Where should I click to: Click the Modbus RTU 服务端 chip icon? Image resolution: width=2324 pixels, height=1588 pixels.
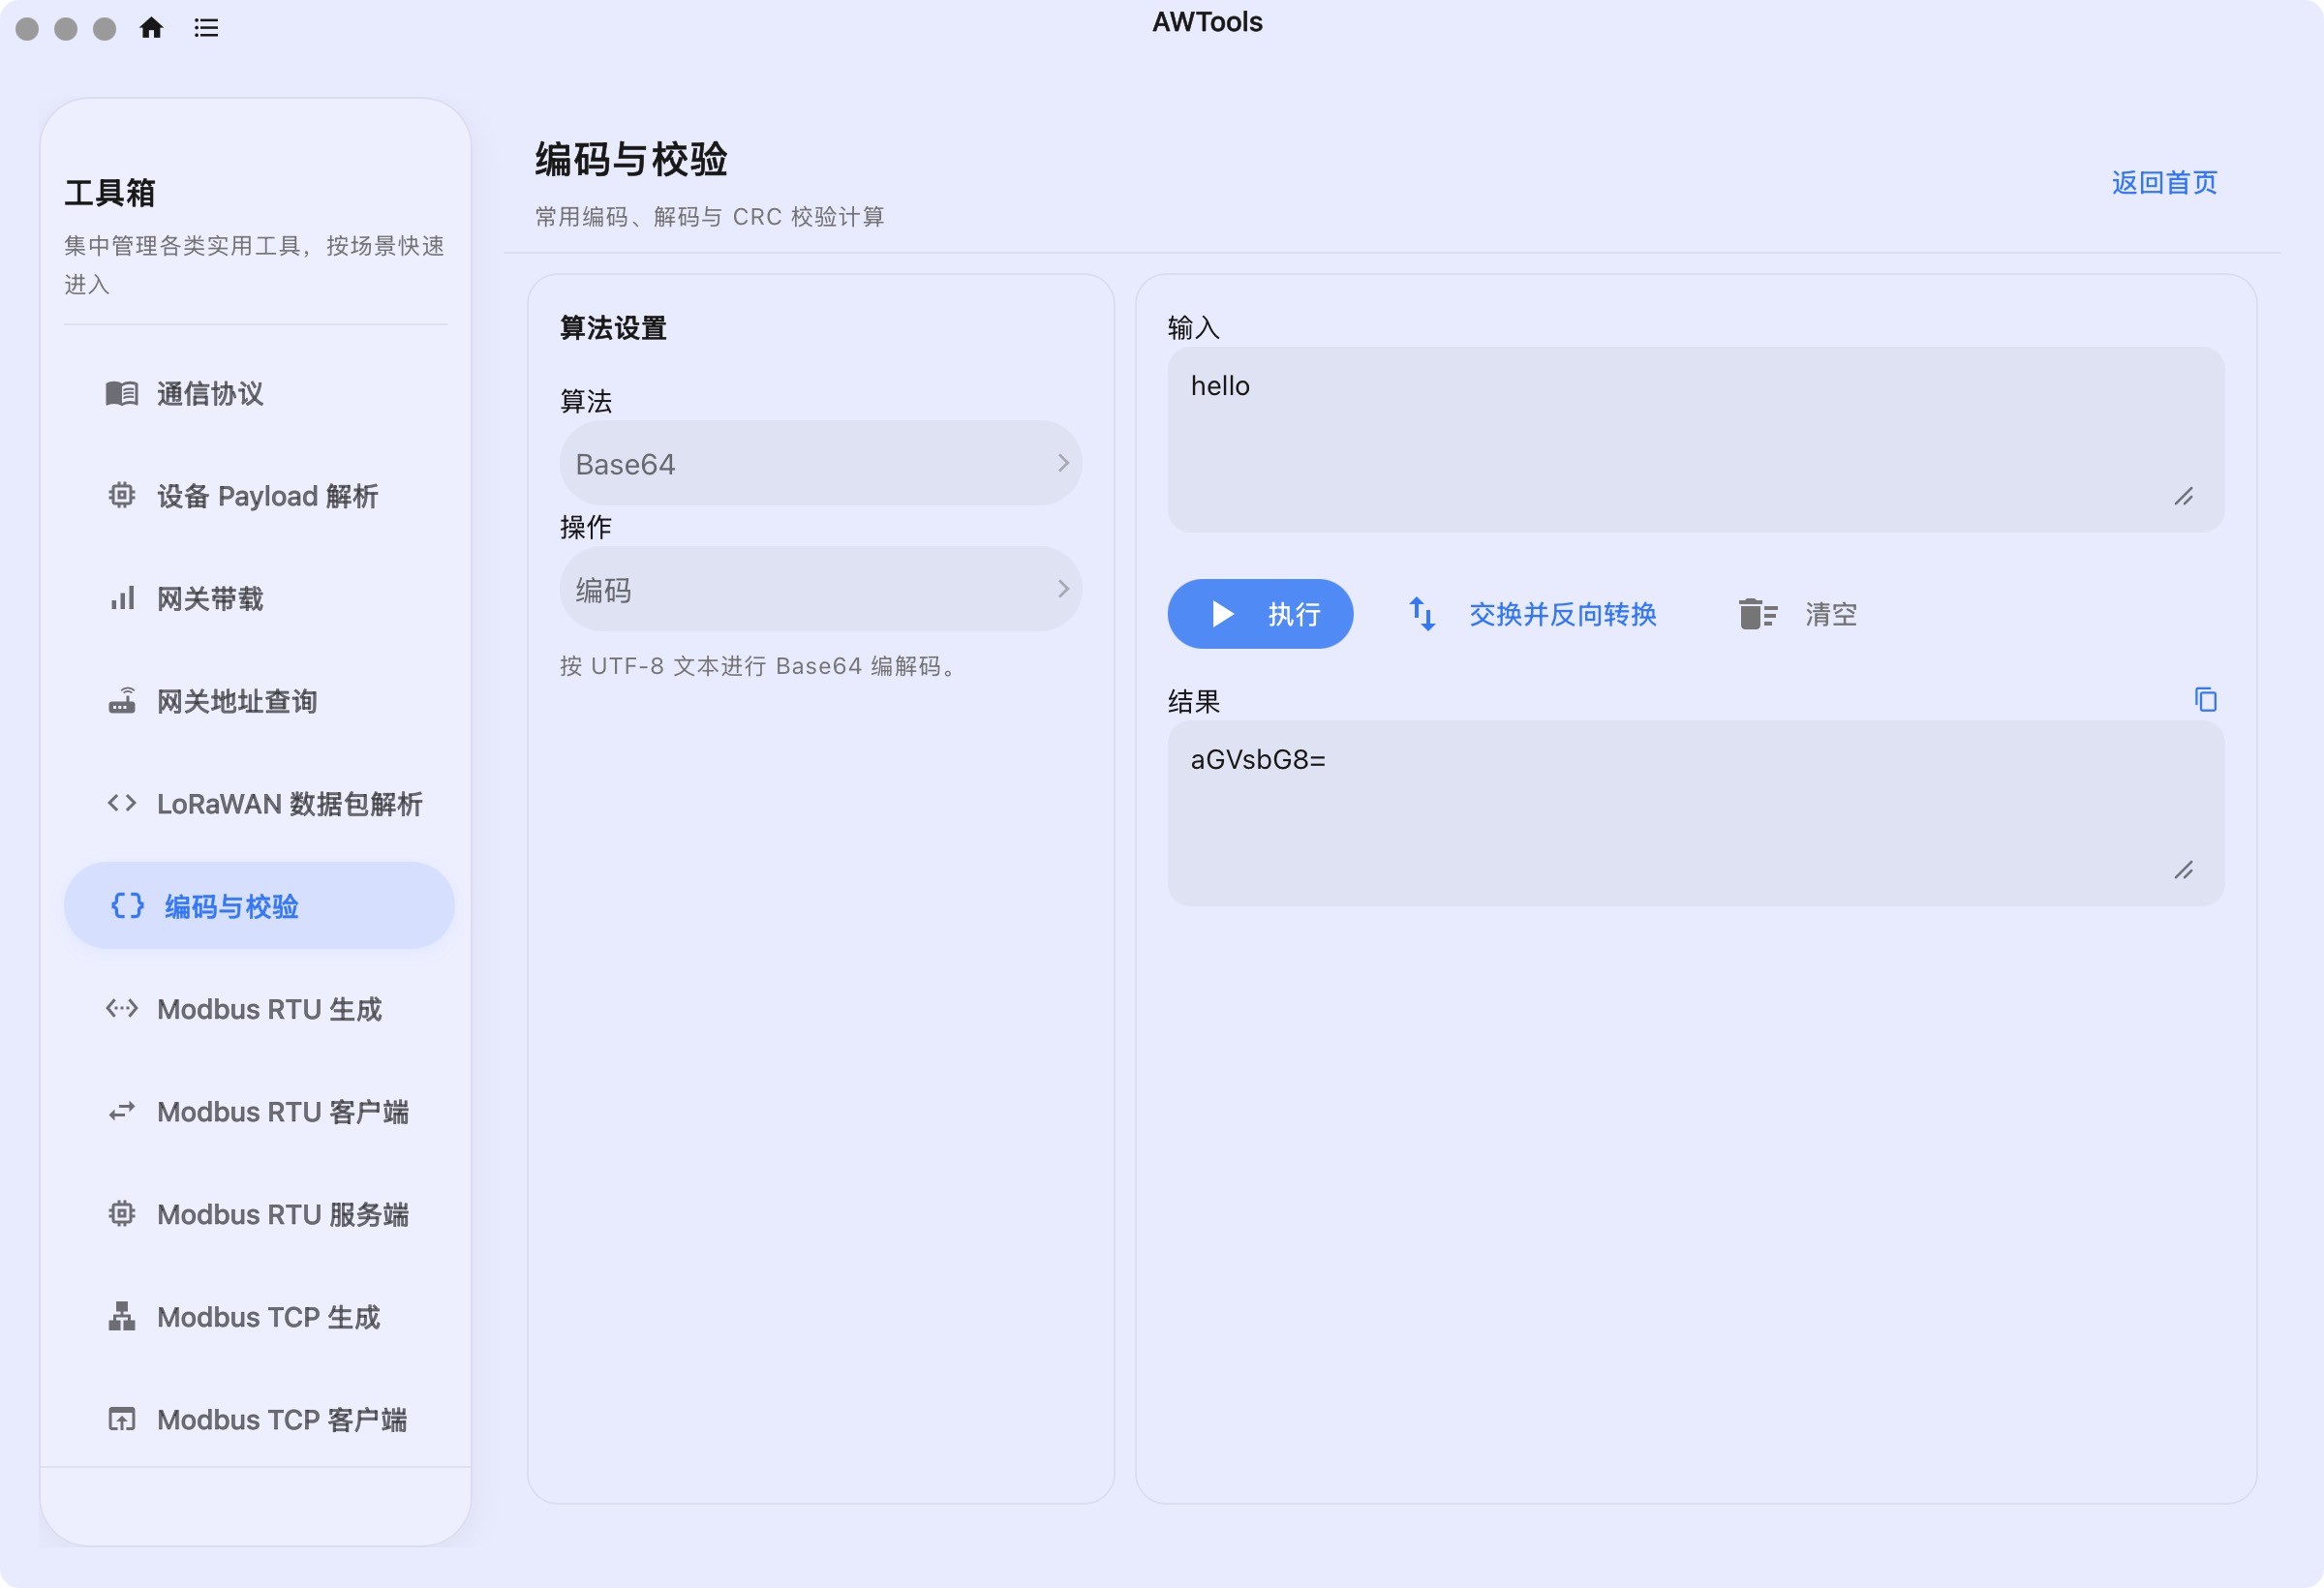click(122, 1213)
